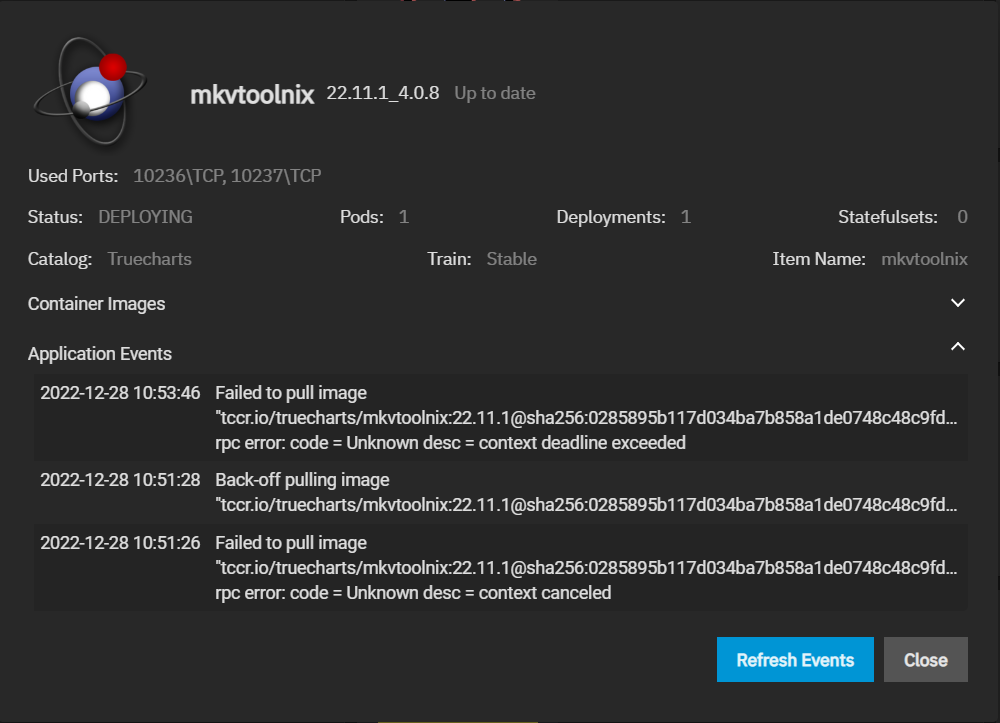Click the Truecharts catalog value
The image size is (1000, 723).
pyautogui.click(x=149, y=259)
